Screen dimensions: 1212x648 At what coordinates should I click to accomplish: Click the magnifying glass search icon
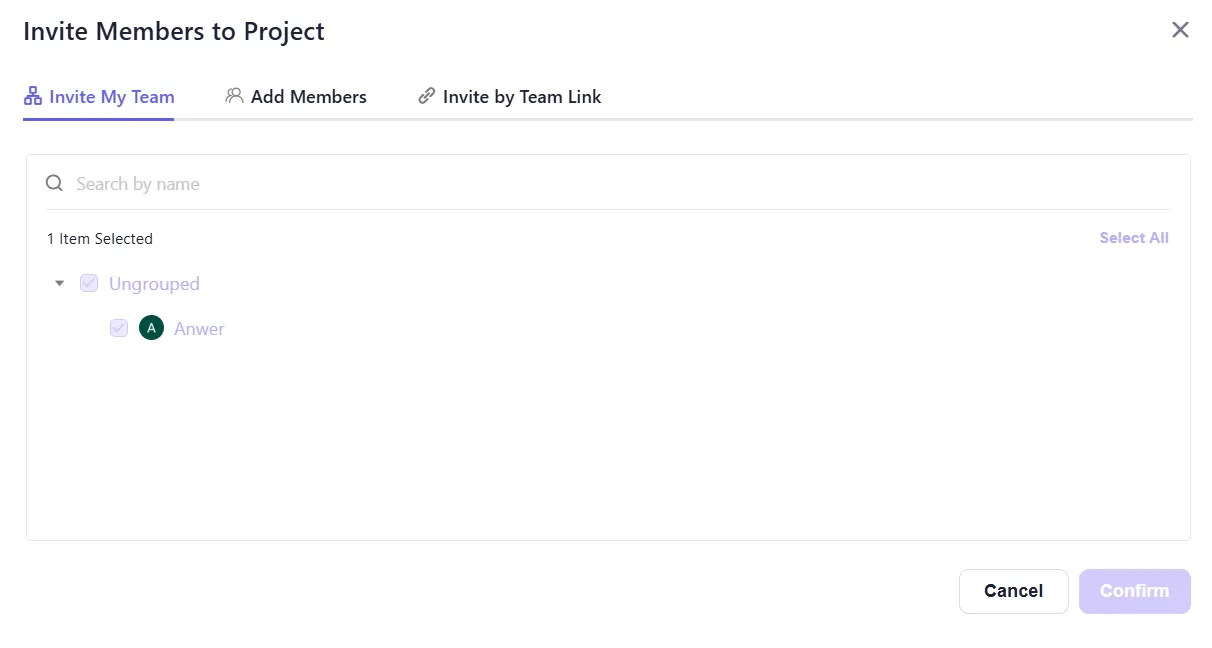pos(55,183)
